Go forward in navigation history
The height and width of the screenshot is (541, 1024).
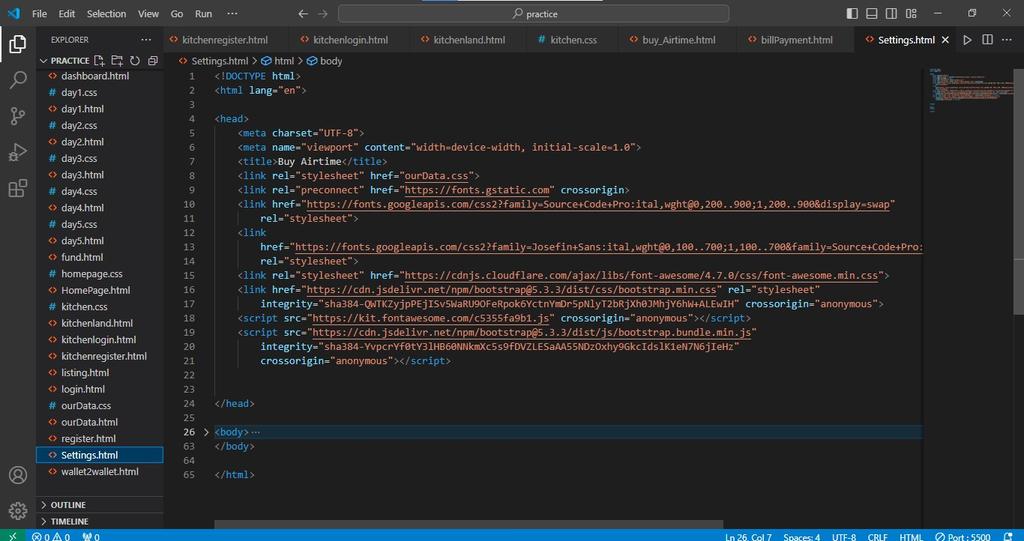[323, 14]
